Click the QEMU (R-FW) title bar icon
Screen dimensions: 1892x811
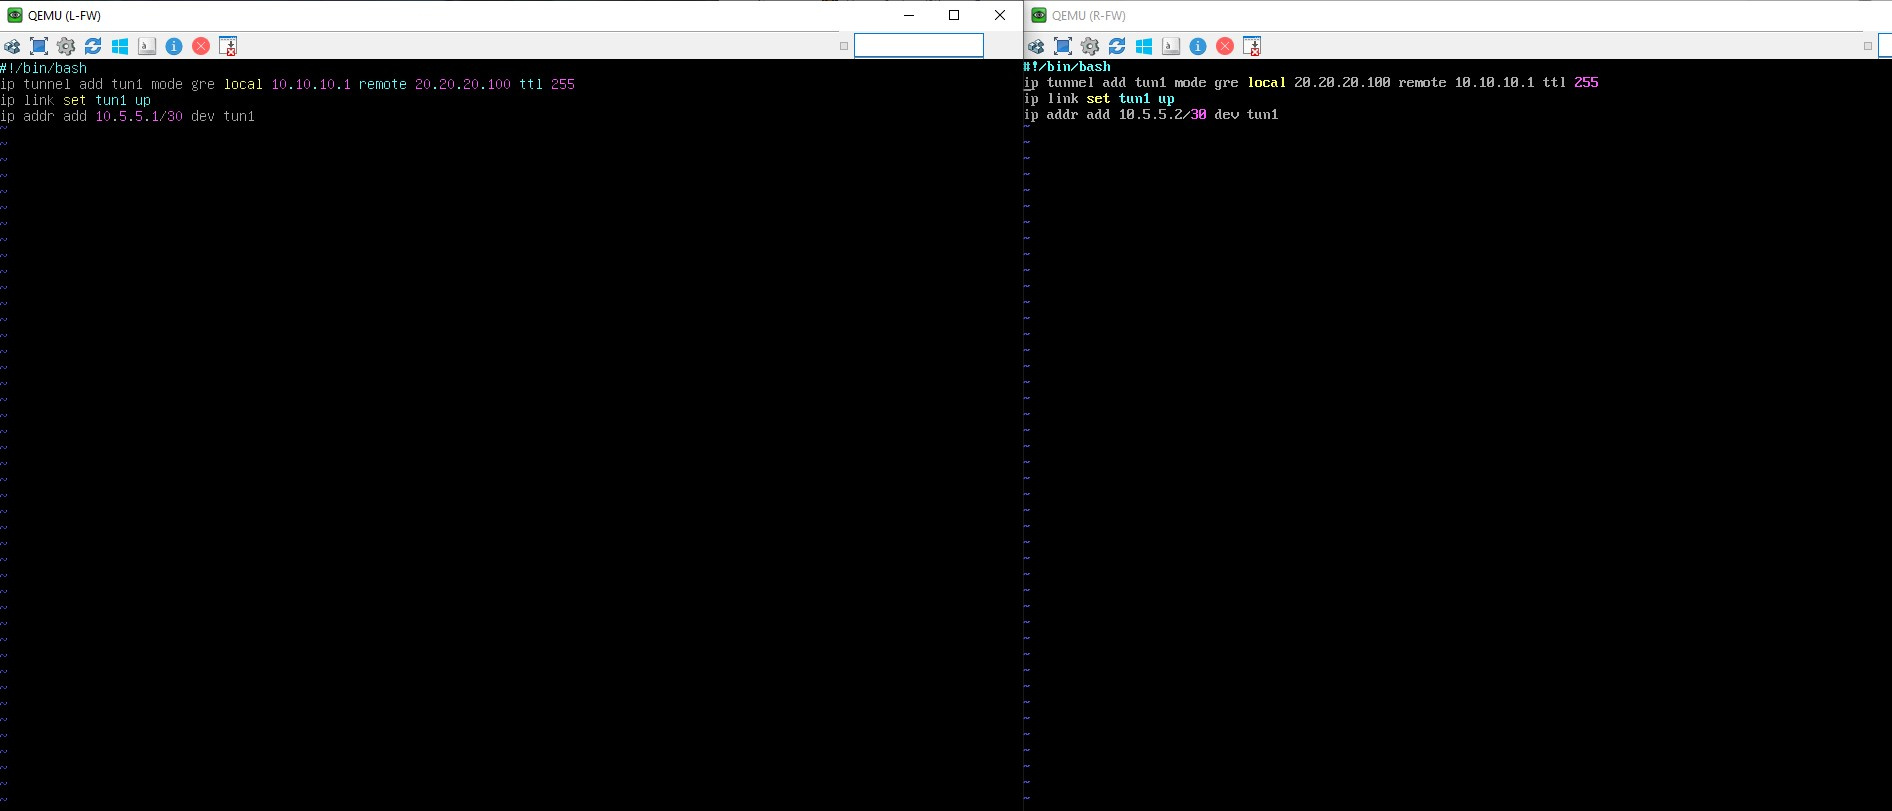(1039, 15)
